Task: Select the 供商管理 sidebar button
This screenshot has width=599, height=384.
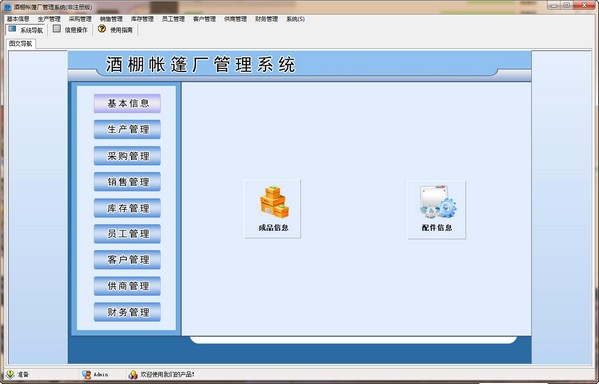Action: tap(127, 286)
